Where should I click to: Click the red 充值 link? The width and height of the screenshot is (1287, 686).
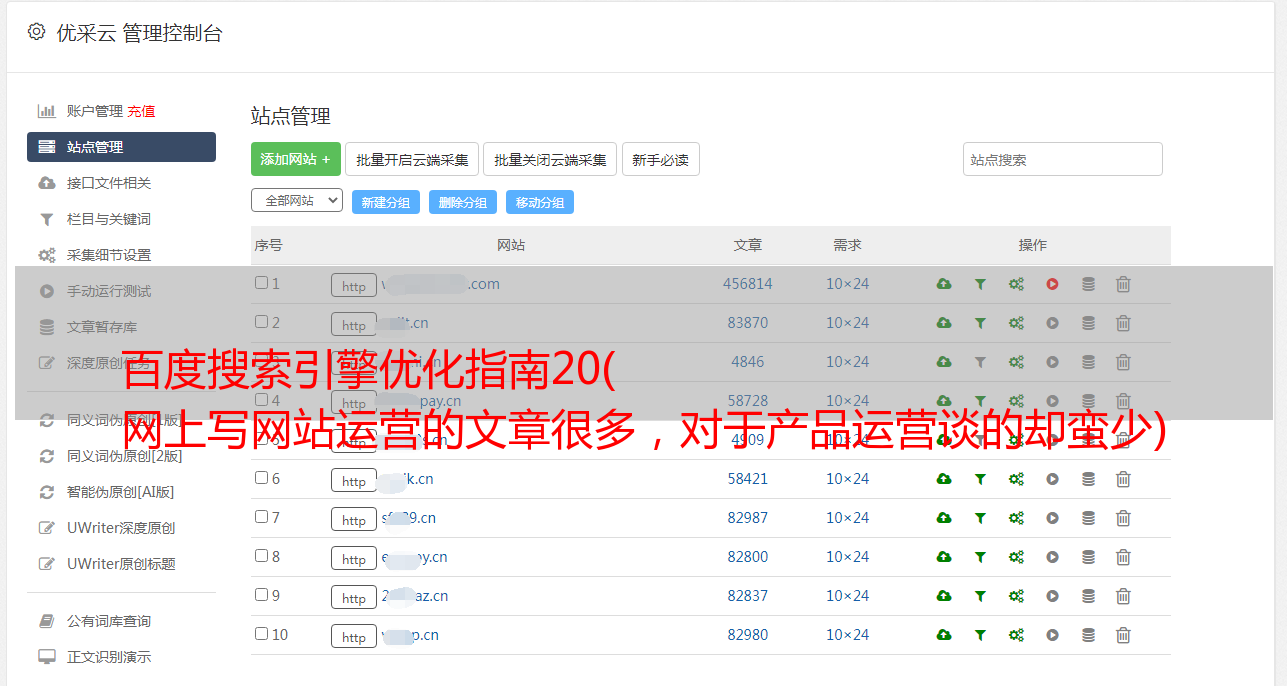pyautogui.click(x=141, y=111)
